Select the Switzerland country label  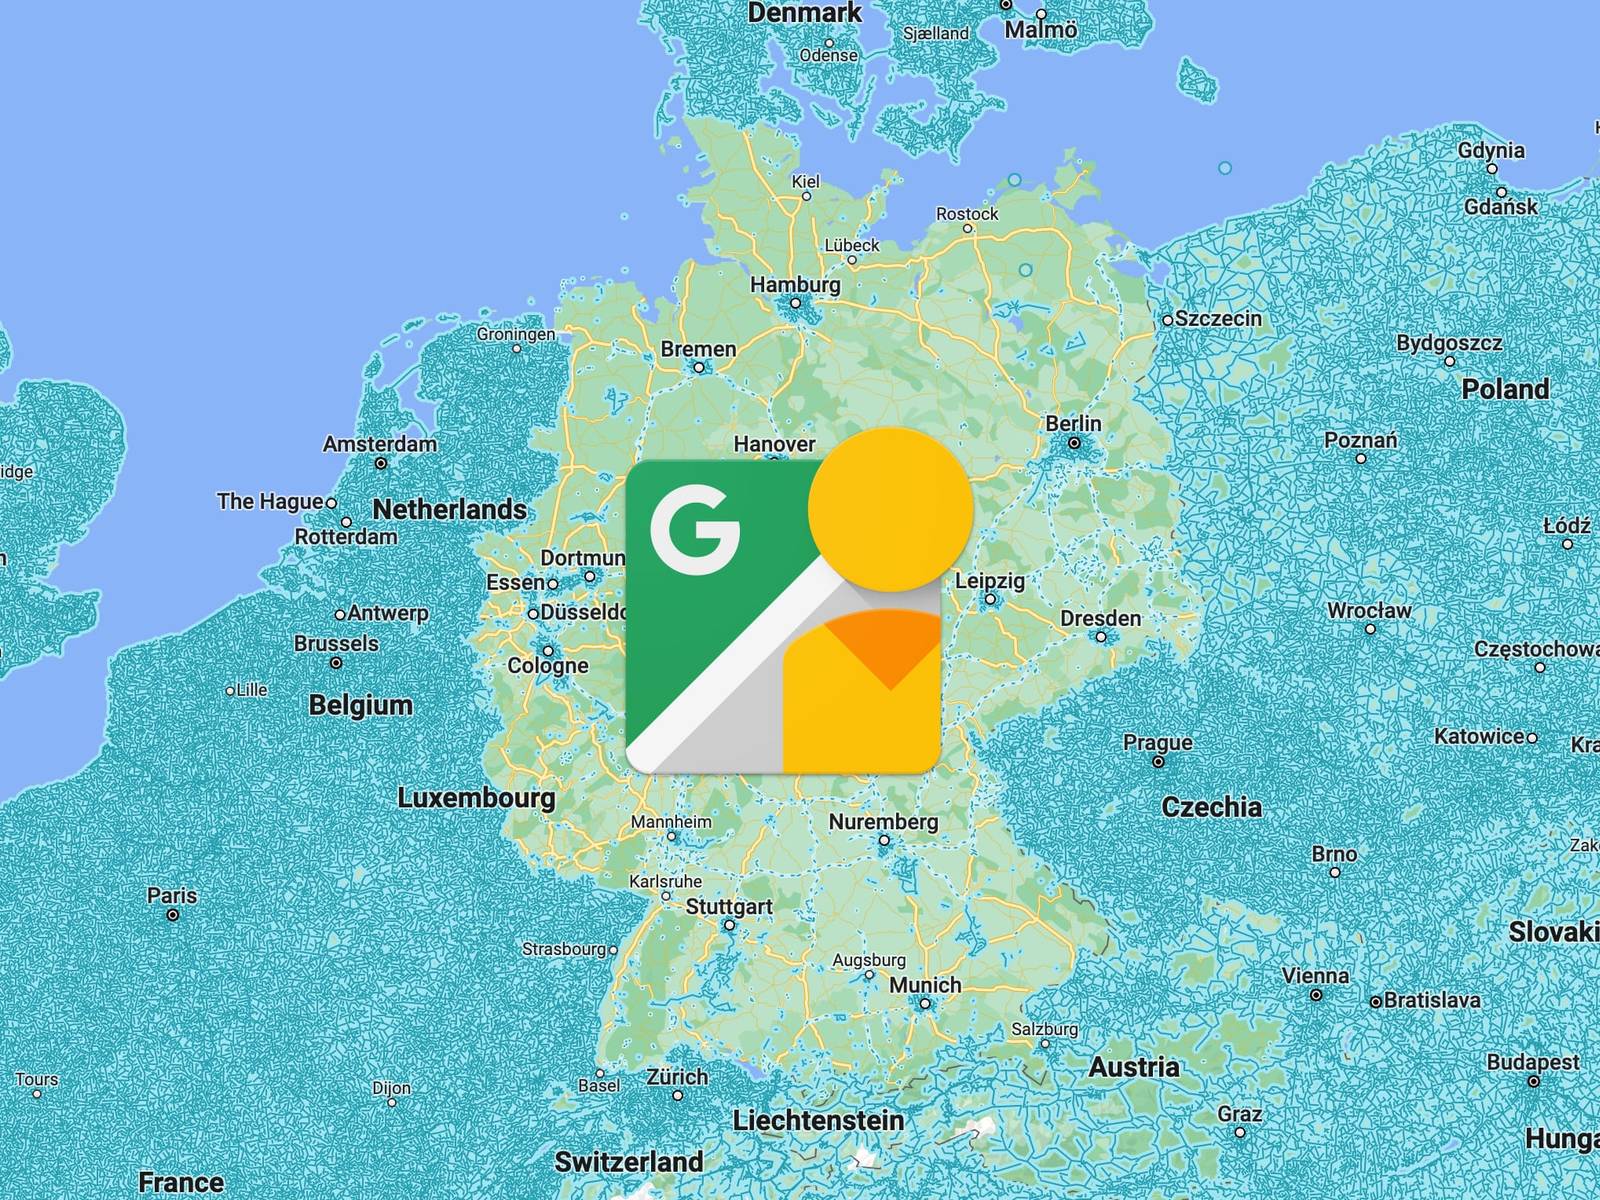(628, 1161)
